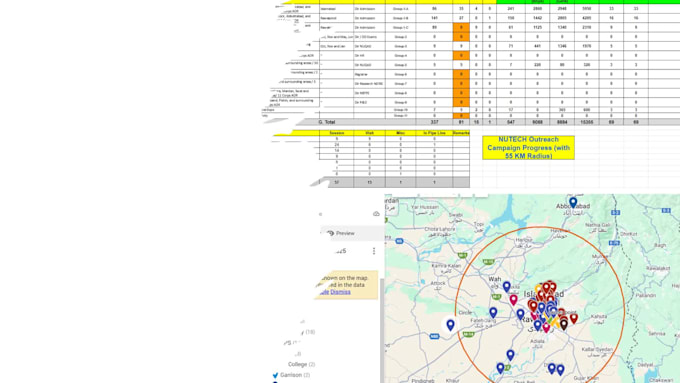Select the grand total cell 15355
Image resolution: width=680 pixels, height=383 pixels.
click(x=586, y=122)
